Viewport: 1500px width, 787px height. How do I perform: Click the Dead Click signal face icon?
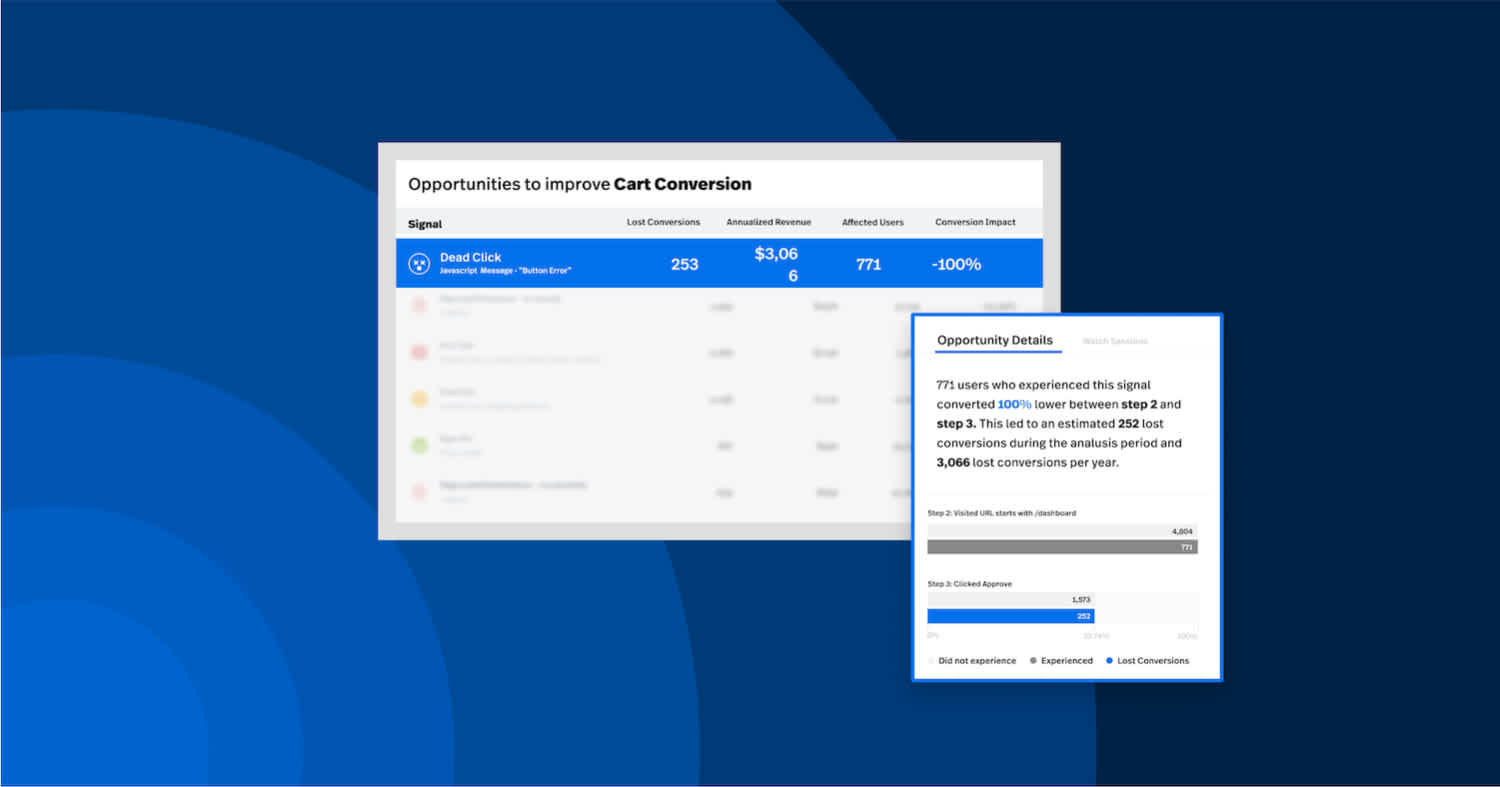pos(419,264)
